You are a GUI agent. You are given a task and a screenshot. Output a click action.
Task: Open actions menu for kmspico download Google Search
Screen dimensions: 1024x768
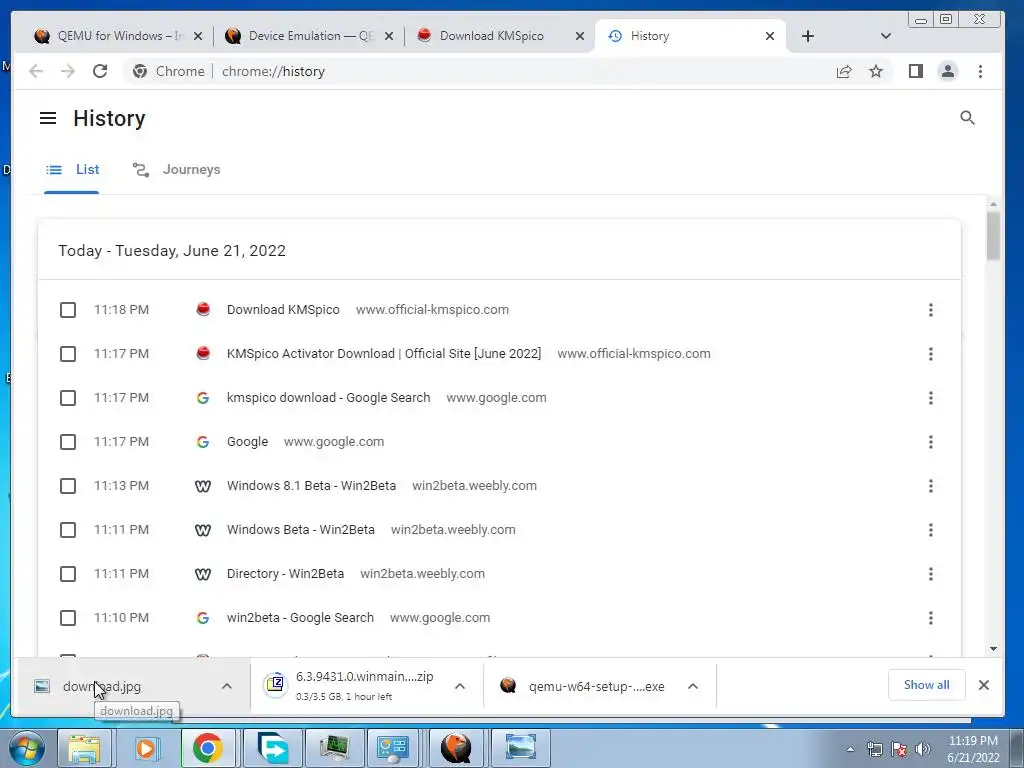point(931,398)
